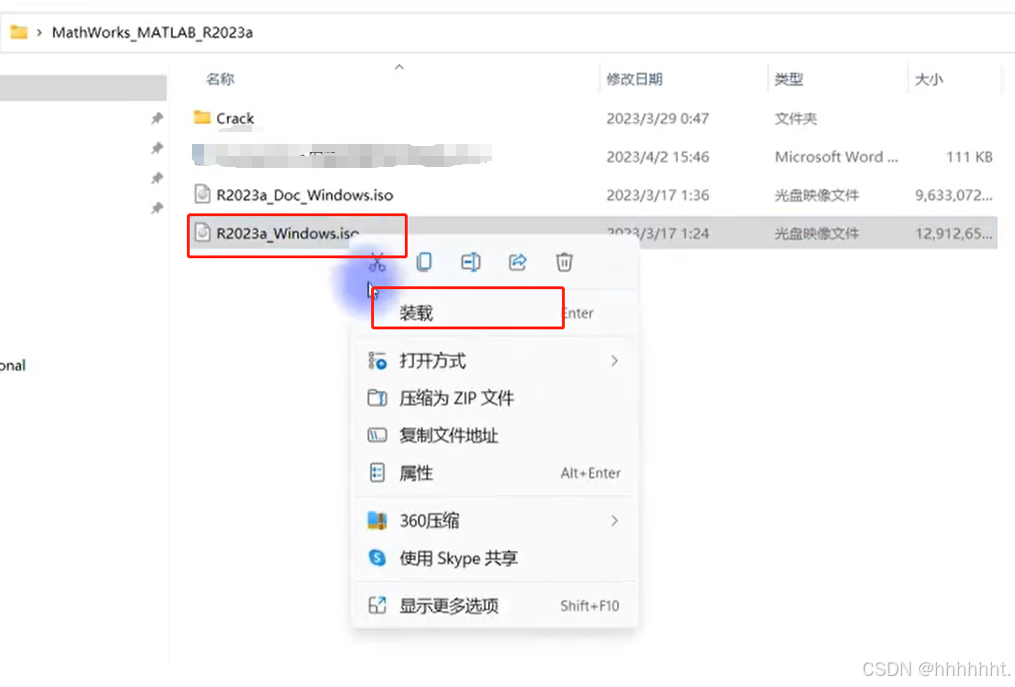Choose 压缩为 ZIP 文件 option

[495, 398]
